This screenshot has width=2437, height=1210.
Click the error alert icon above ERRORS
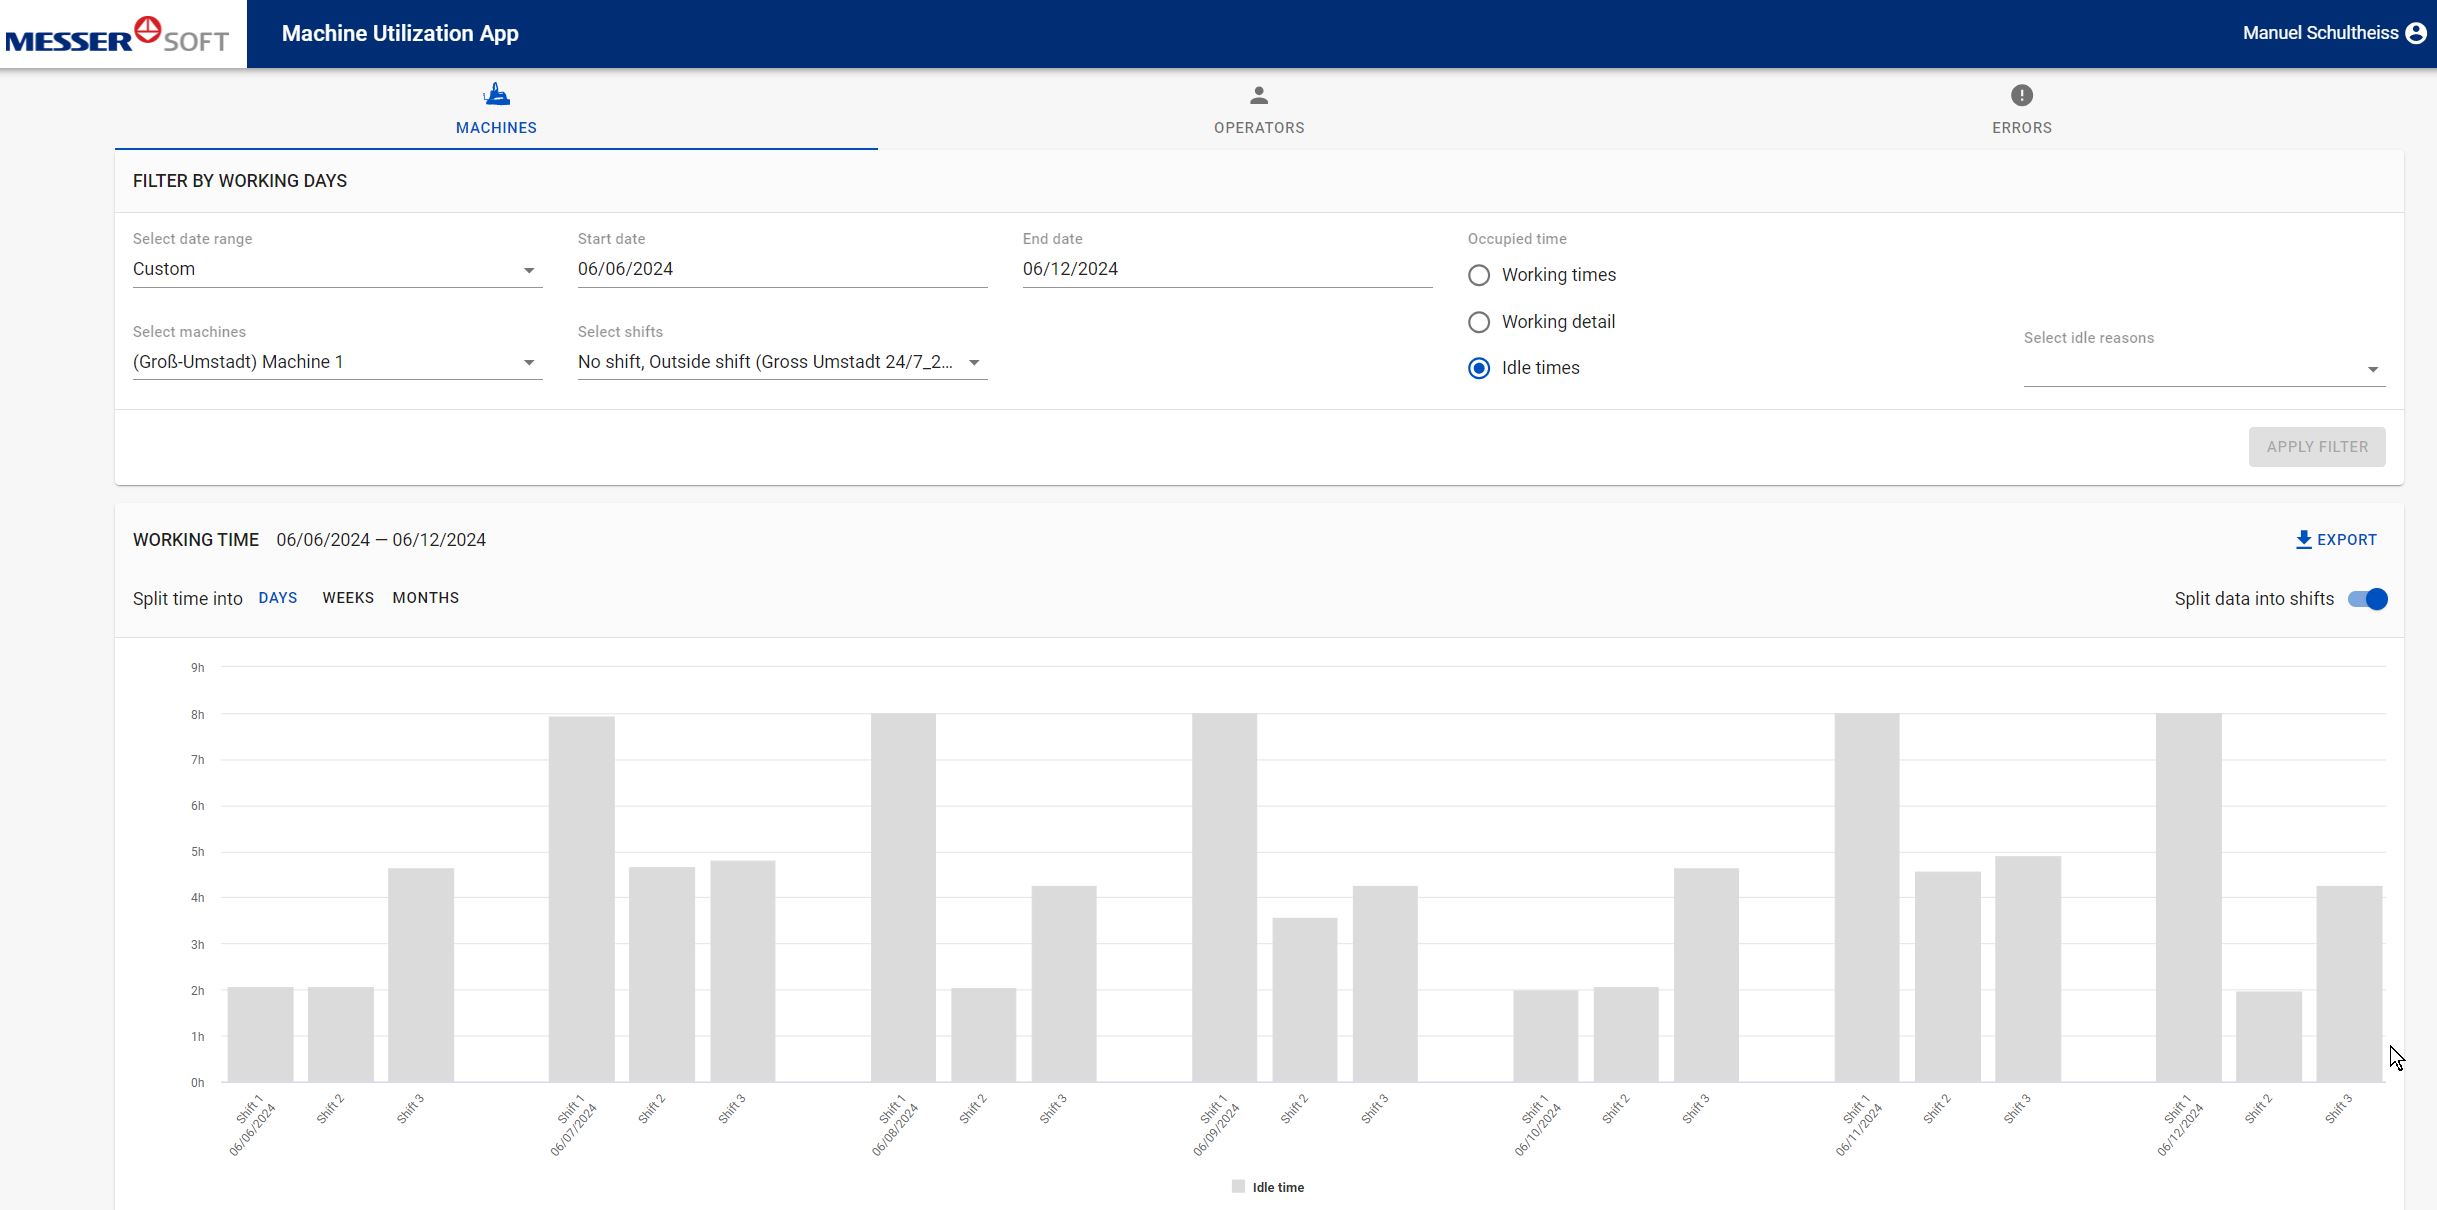[2022, 95]
